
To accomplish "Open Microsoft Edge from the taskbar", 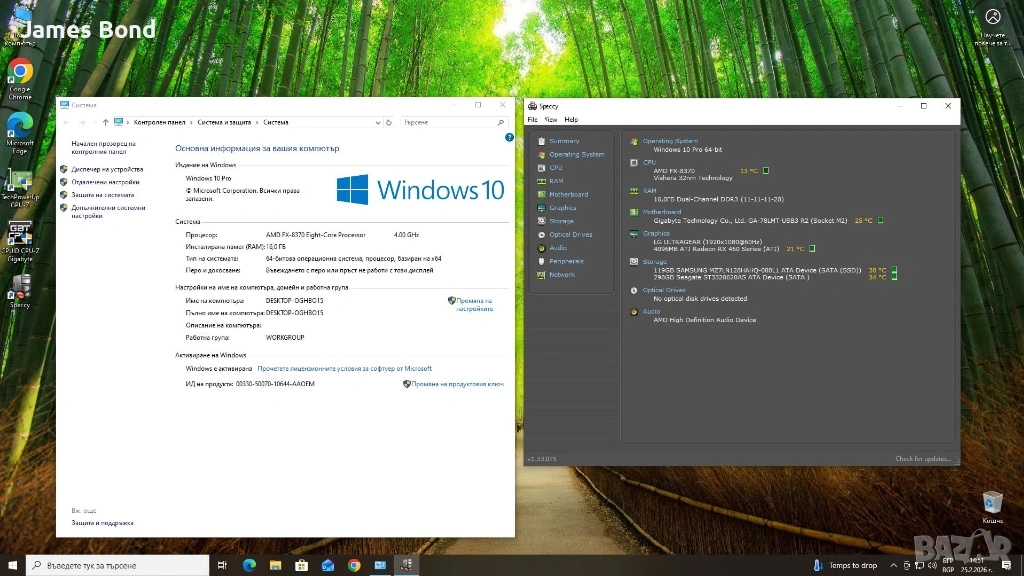I will click(249, 565).
